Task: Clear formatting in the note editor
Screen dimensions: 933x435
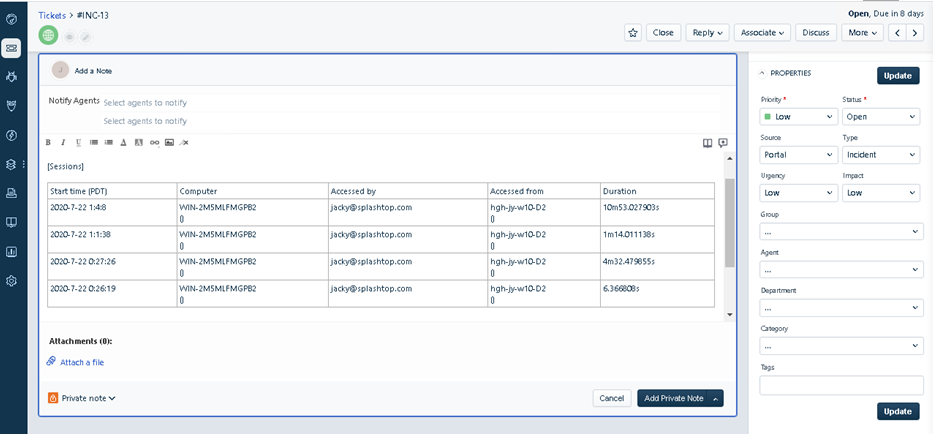Action: (184, 143)
